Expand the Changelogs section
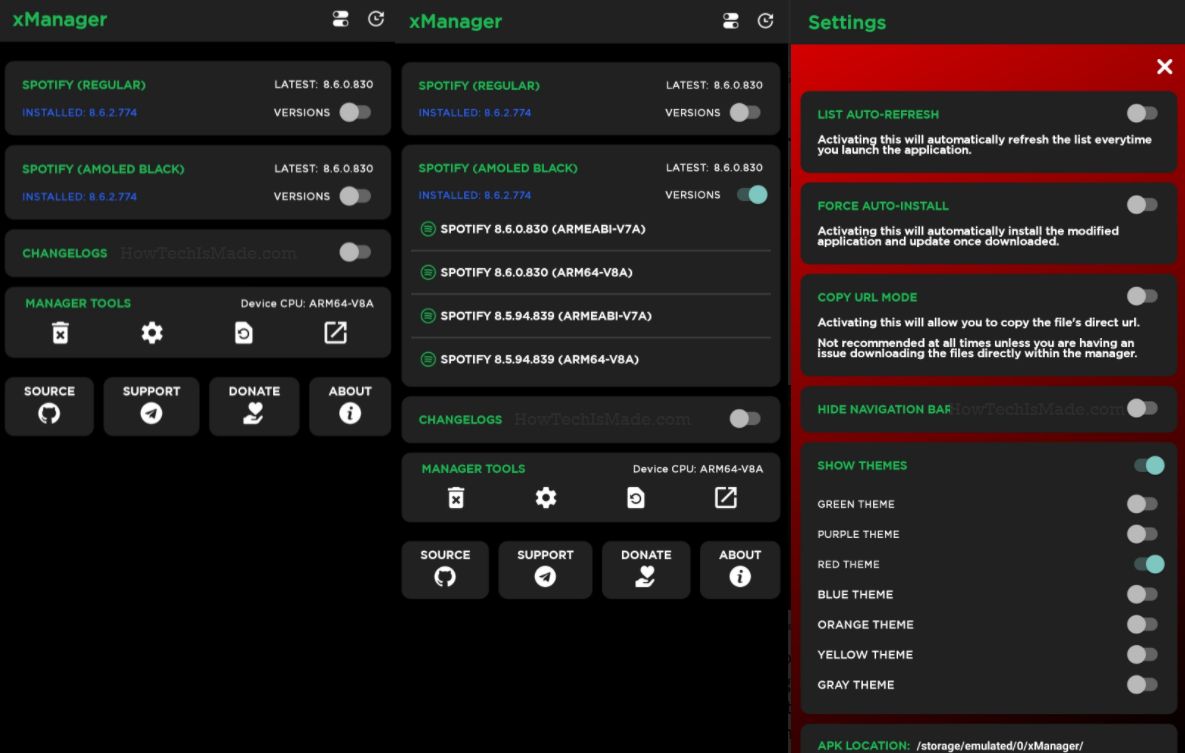This screenshot has width=1185, height=753. tap(354, 253)
